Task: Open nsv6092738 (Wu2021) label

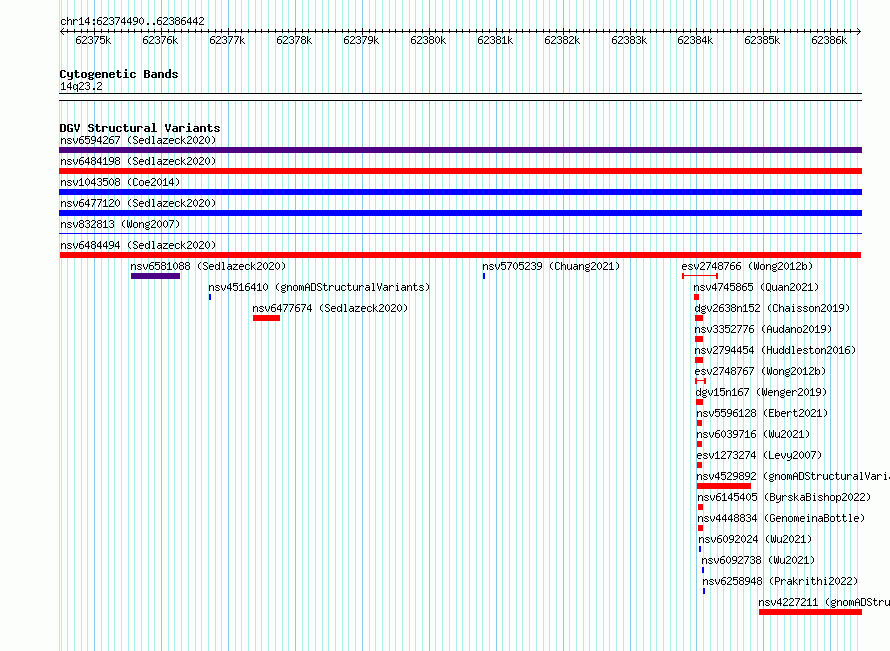Action: [x=758, y=560]
